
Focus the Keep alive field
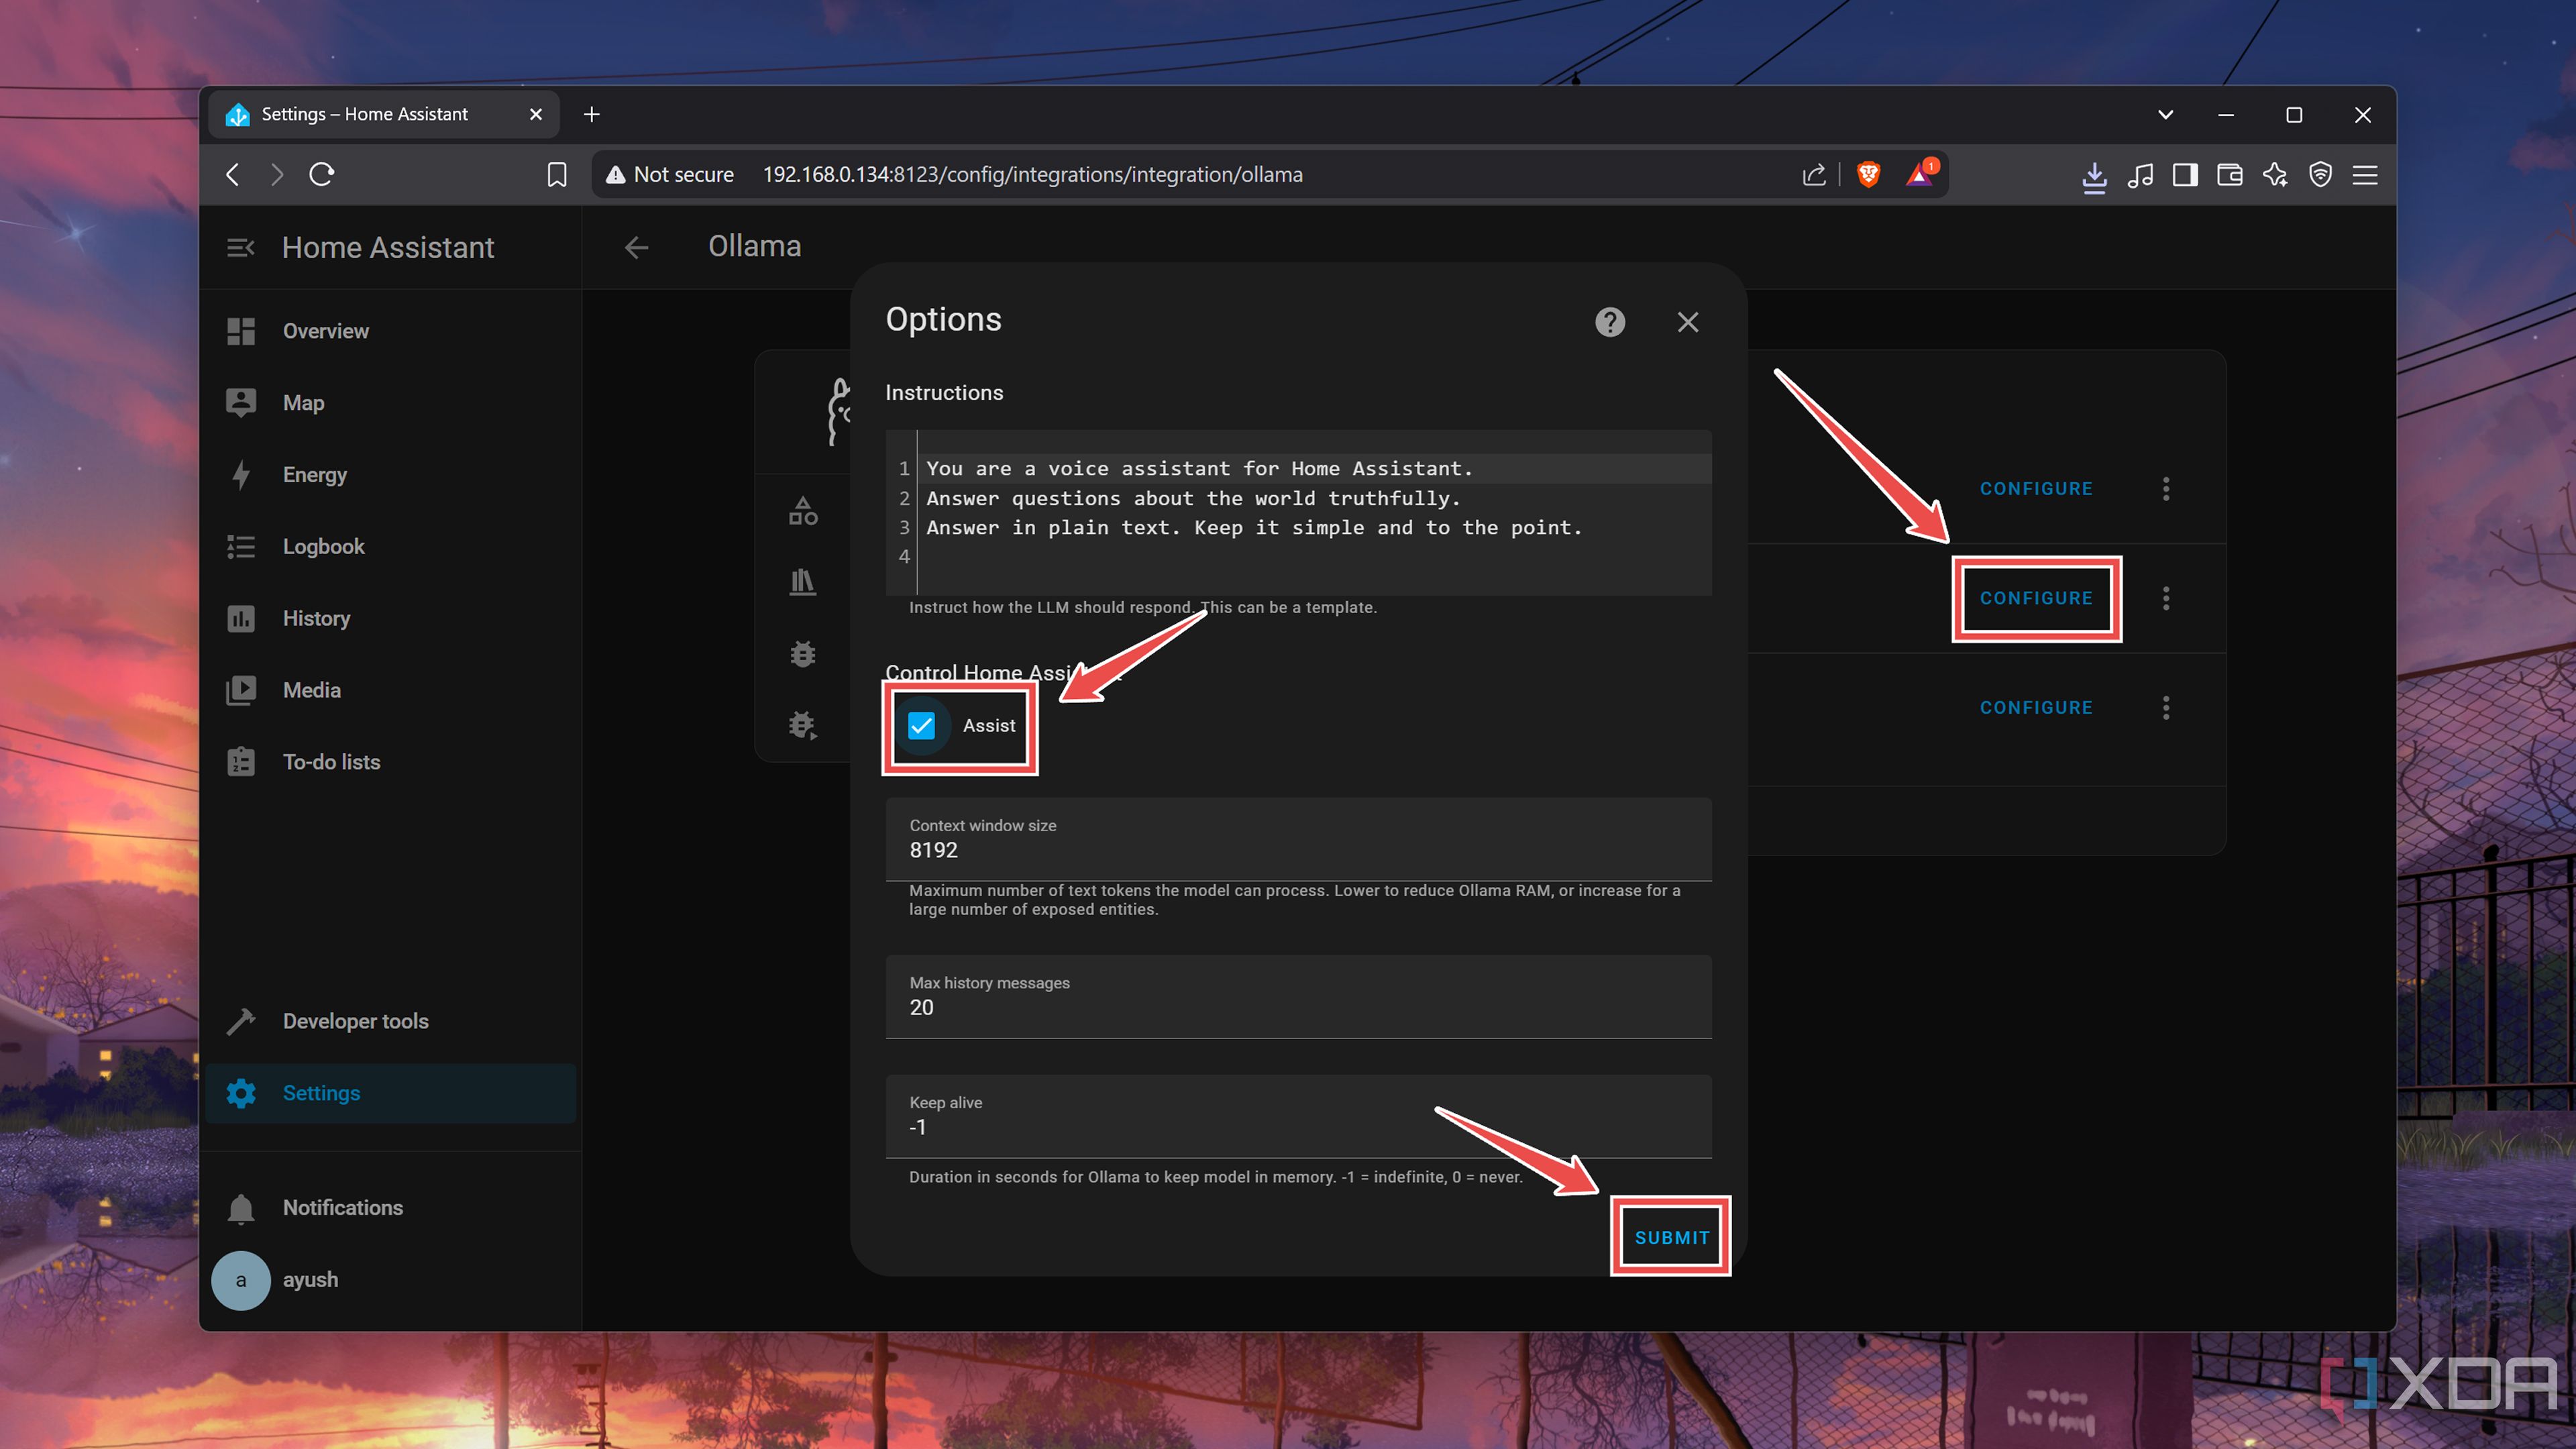1298,1116
